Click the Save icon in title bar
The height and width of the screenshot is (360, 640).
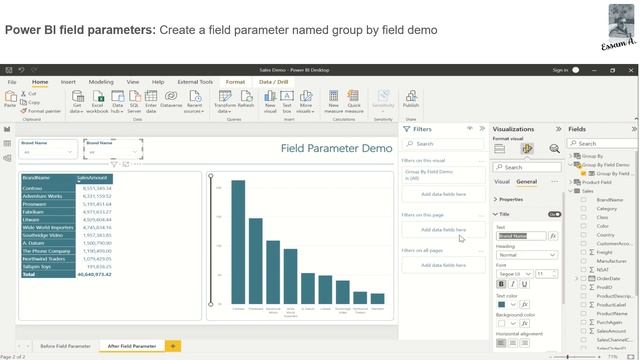pos(9,70)
